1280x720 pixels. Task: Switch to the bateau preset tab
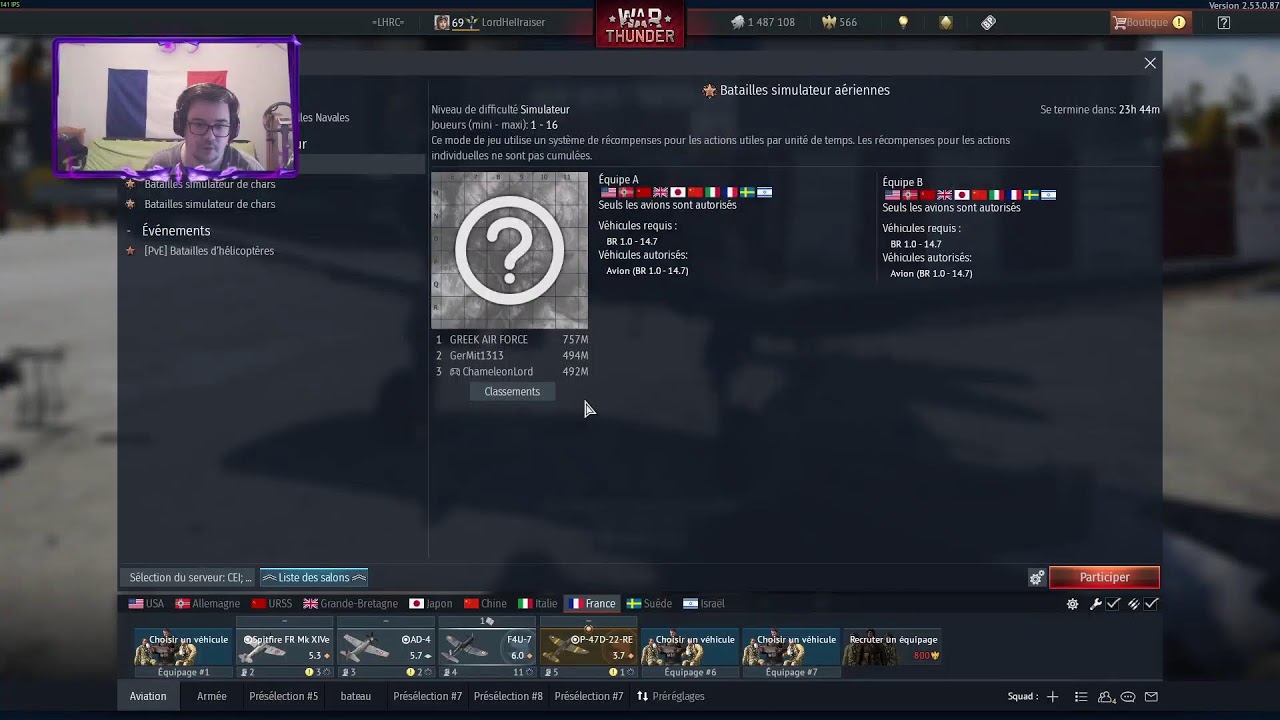coord(356,696)
